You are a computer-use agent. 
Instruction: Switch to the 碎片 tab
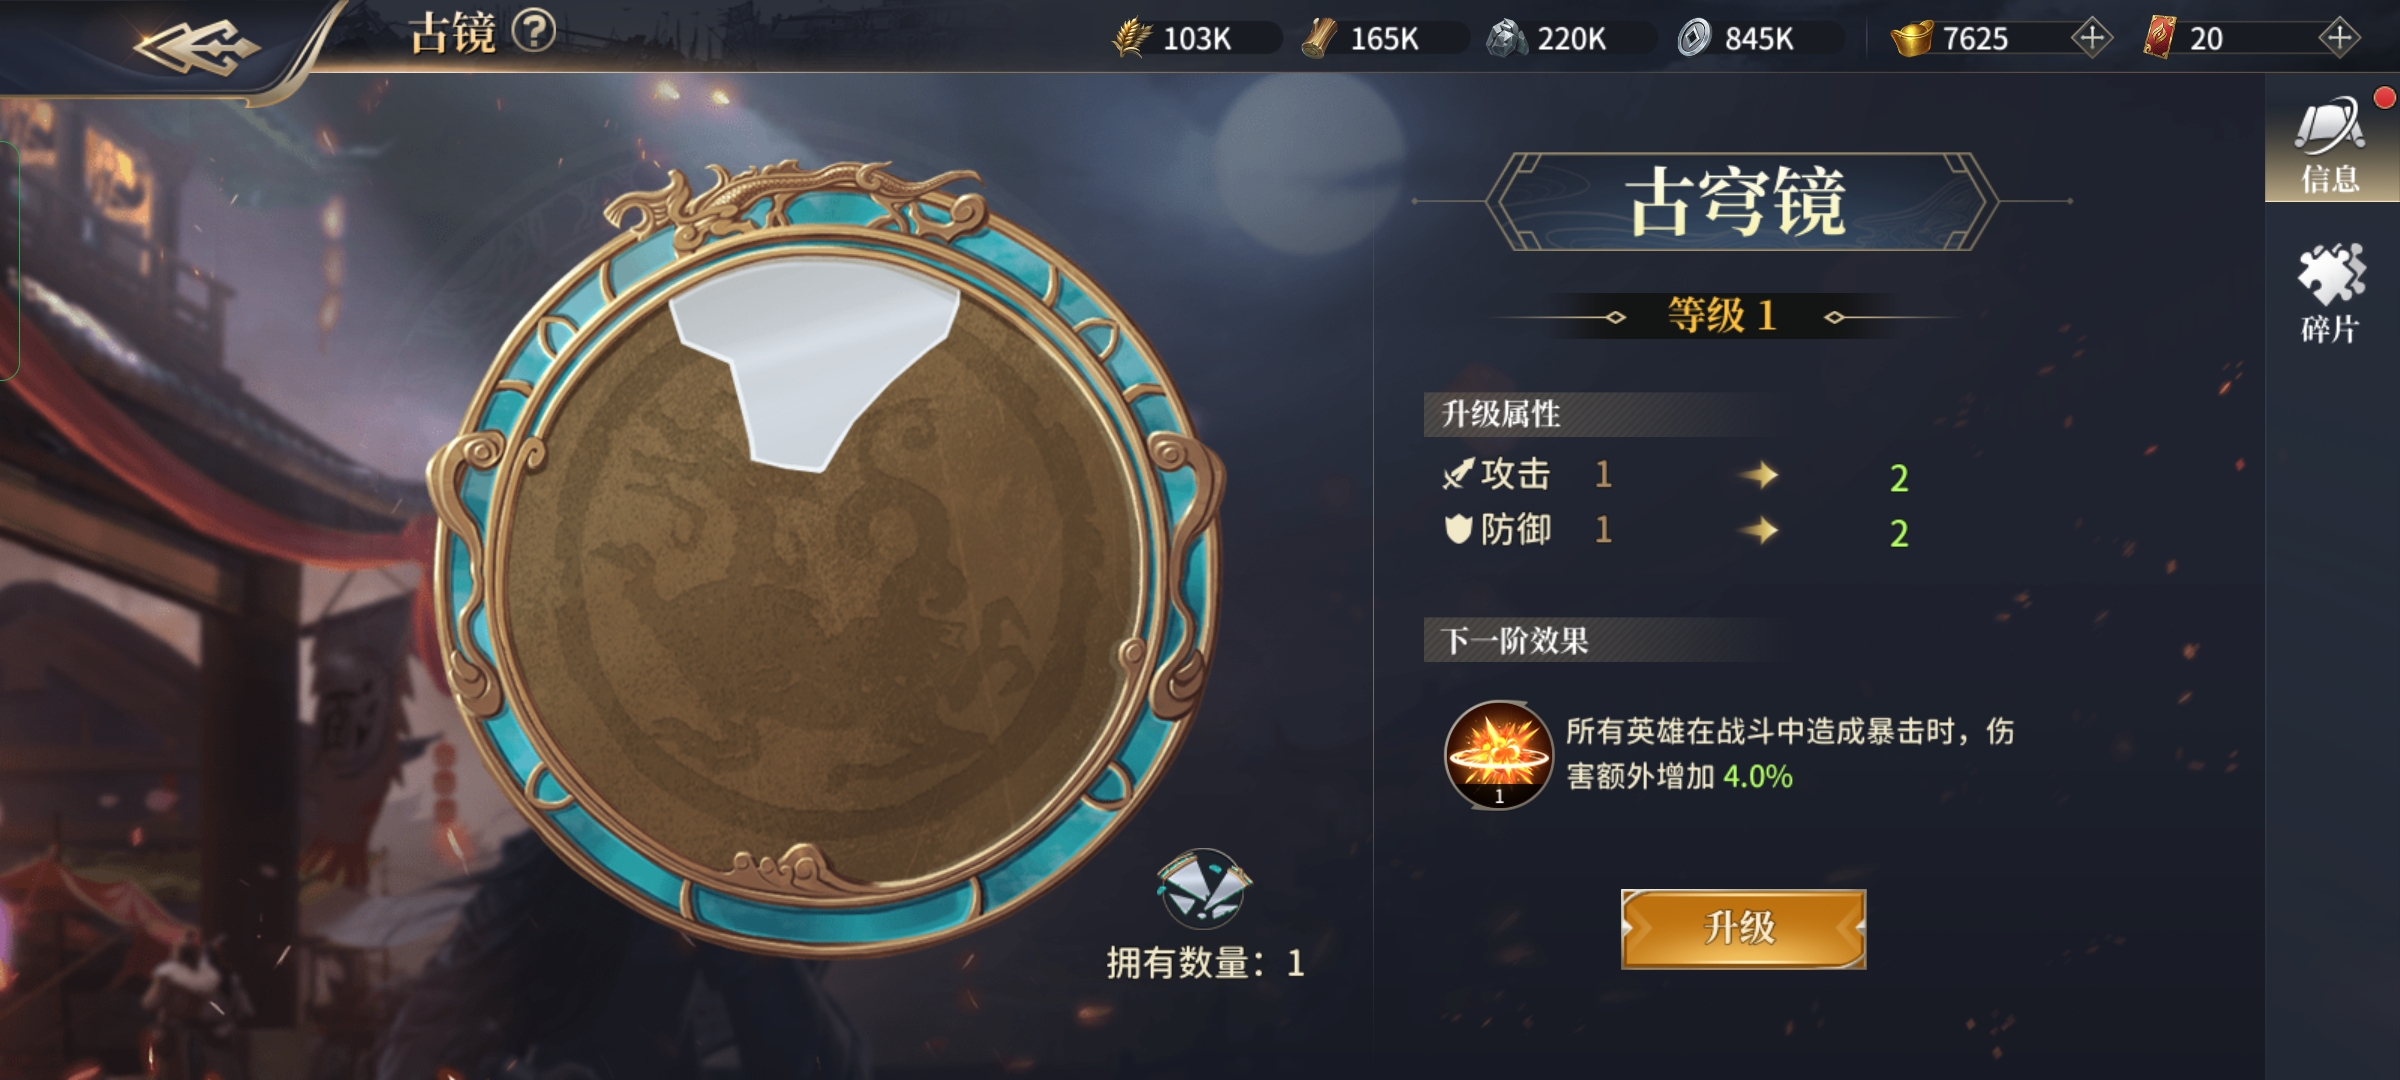pyautogui.click(x=2331, y=294)
